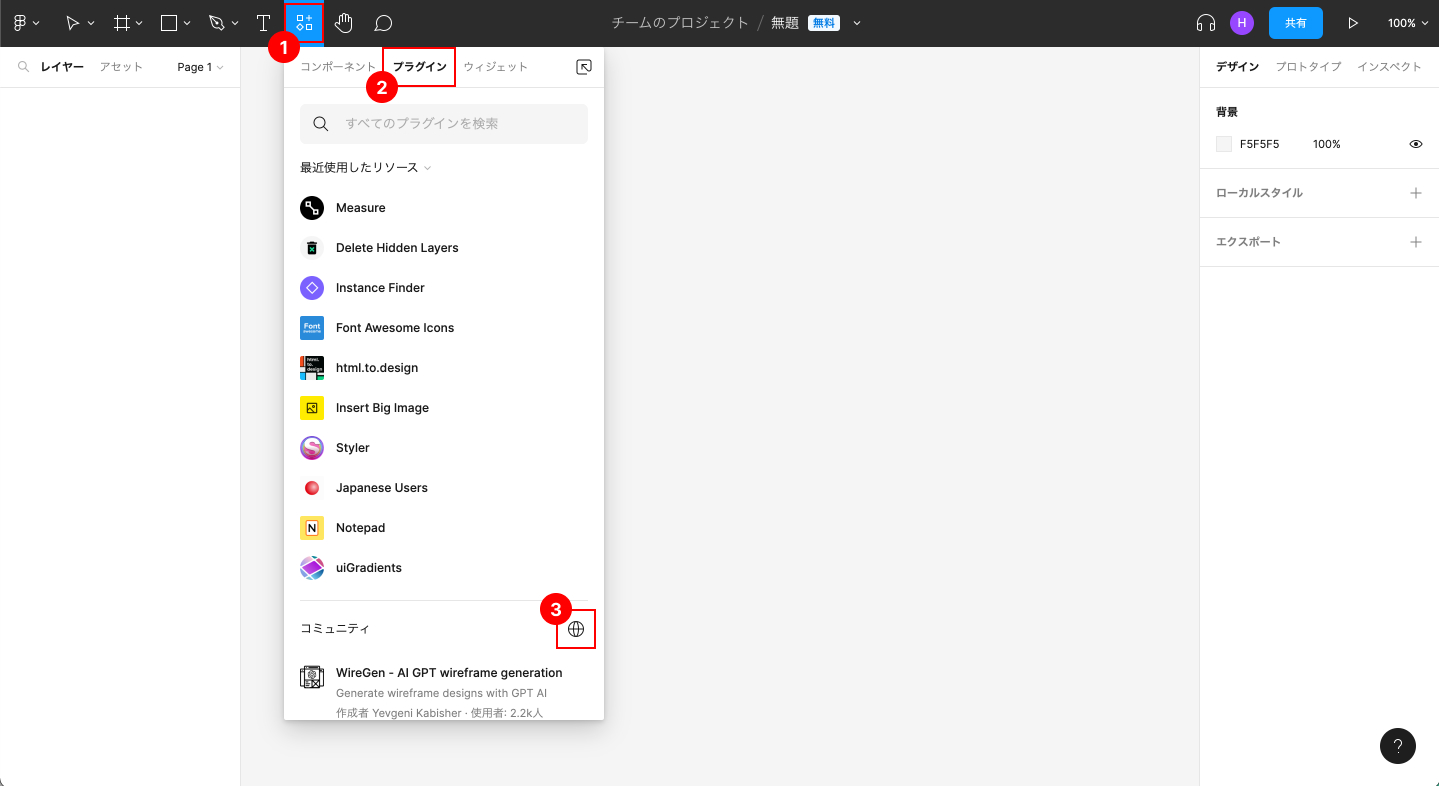Screen dimensions: 1439x786
Task: Focus the すべてのプラグインを検索 search field
Action: tap(444, 124)
